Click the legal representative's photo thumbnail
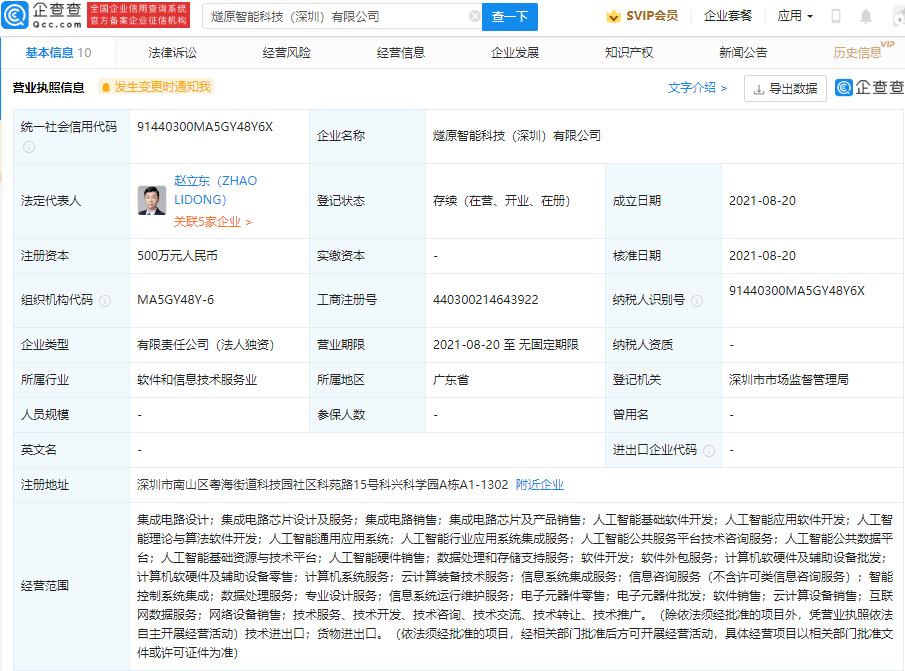This screenshot has height=671, width=905. [x=152, y=200]
